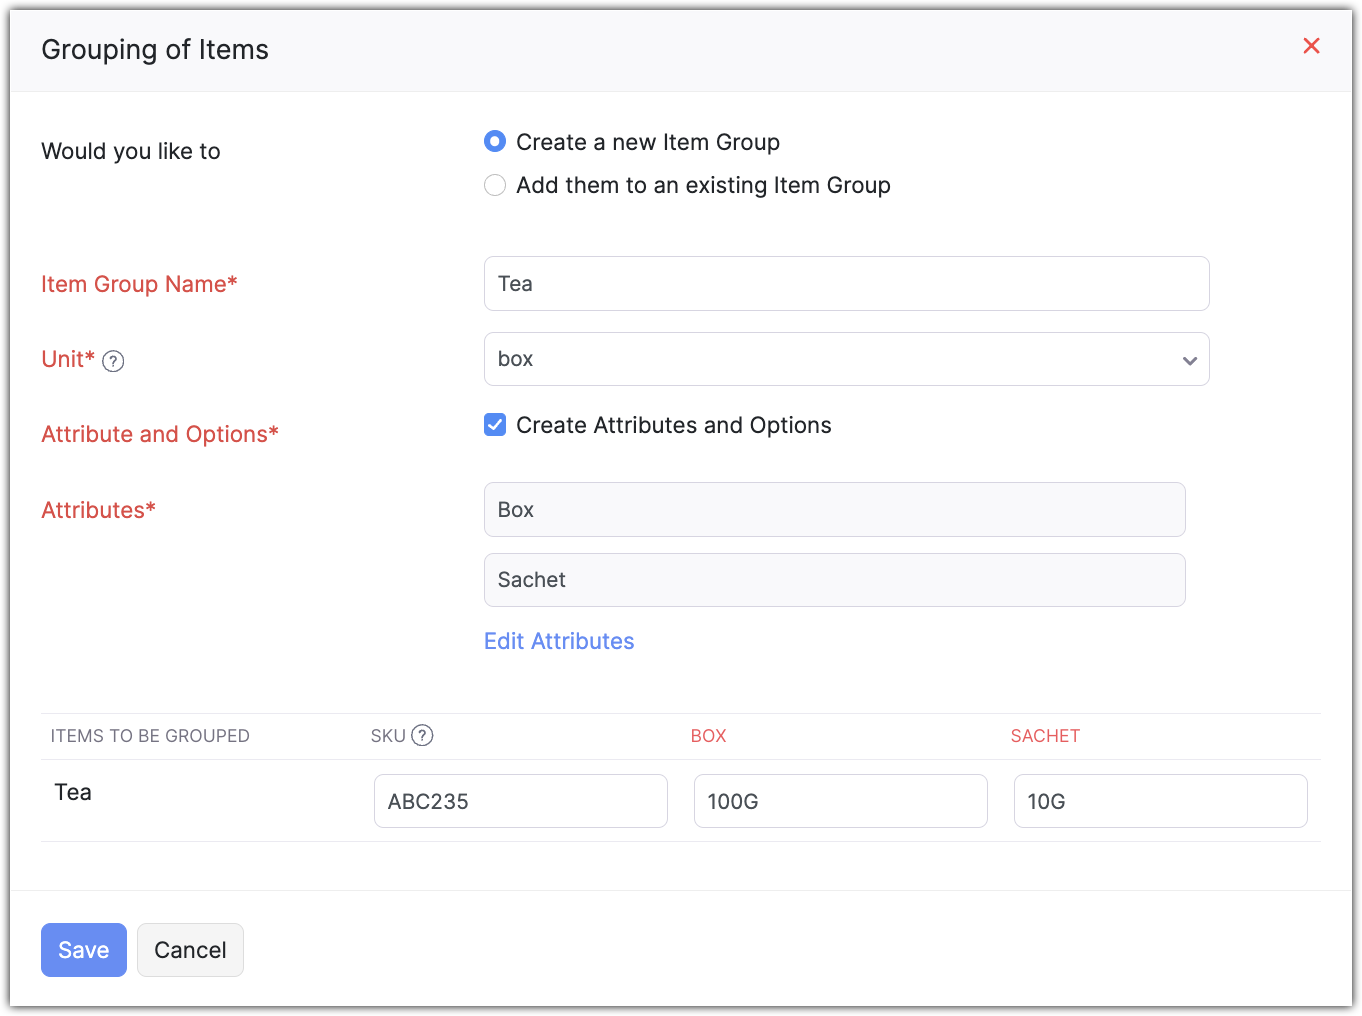Click the Cancel button
Viewport: 1362px width, 1016px height.
point(190,950)
